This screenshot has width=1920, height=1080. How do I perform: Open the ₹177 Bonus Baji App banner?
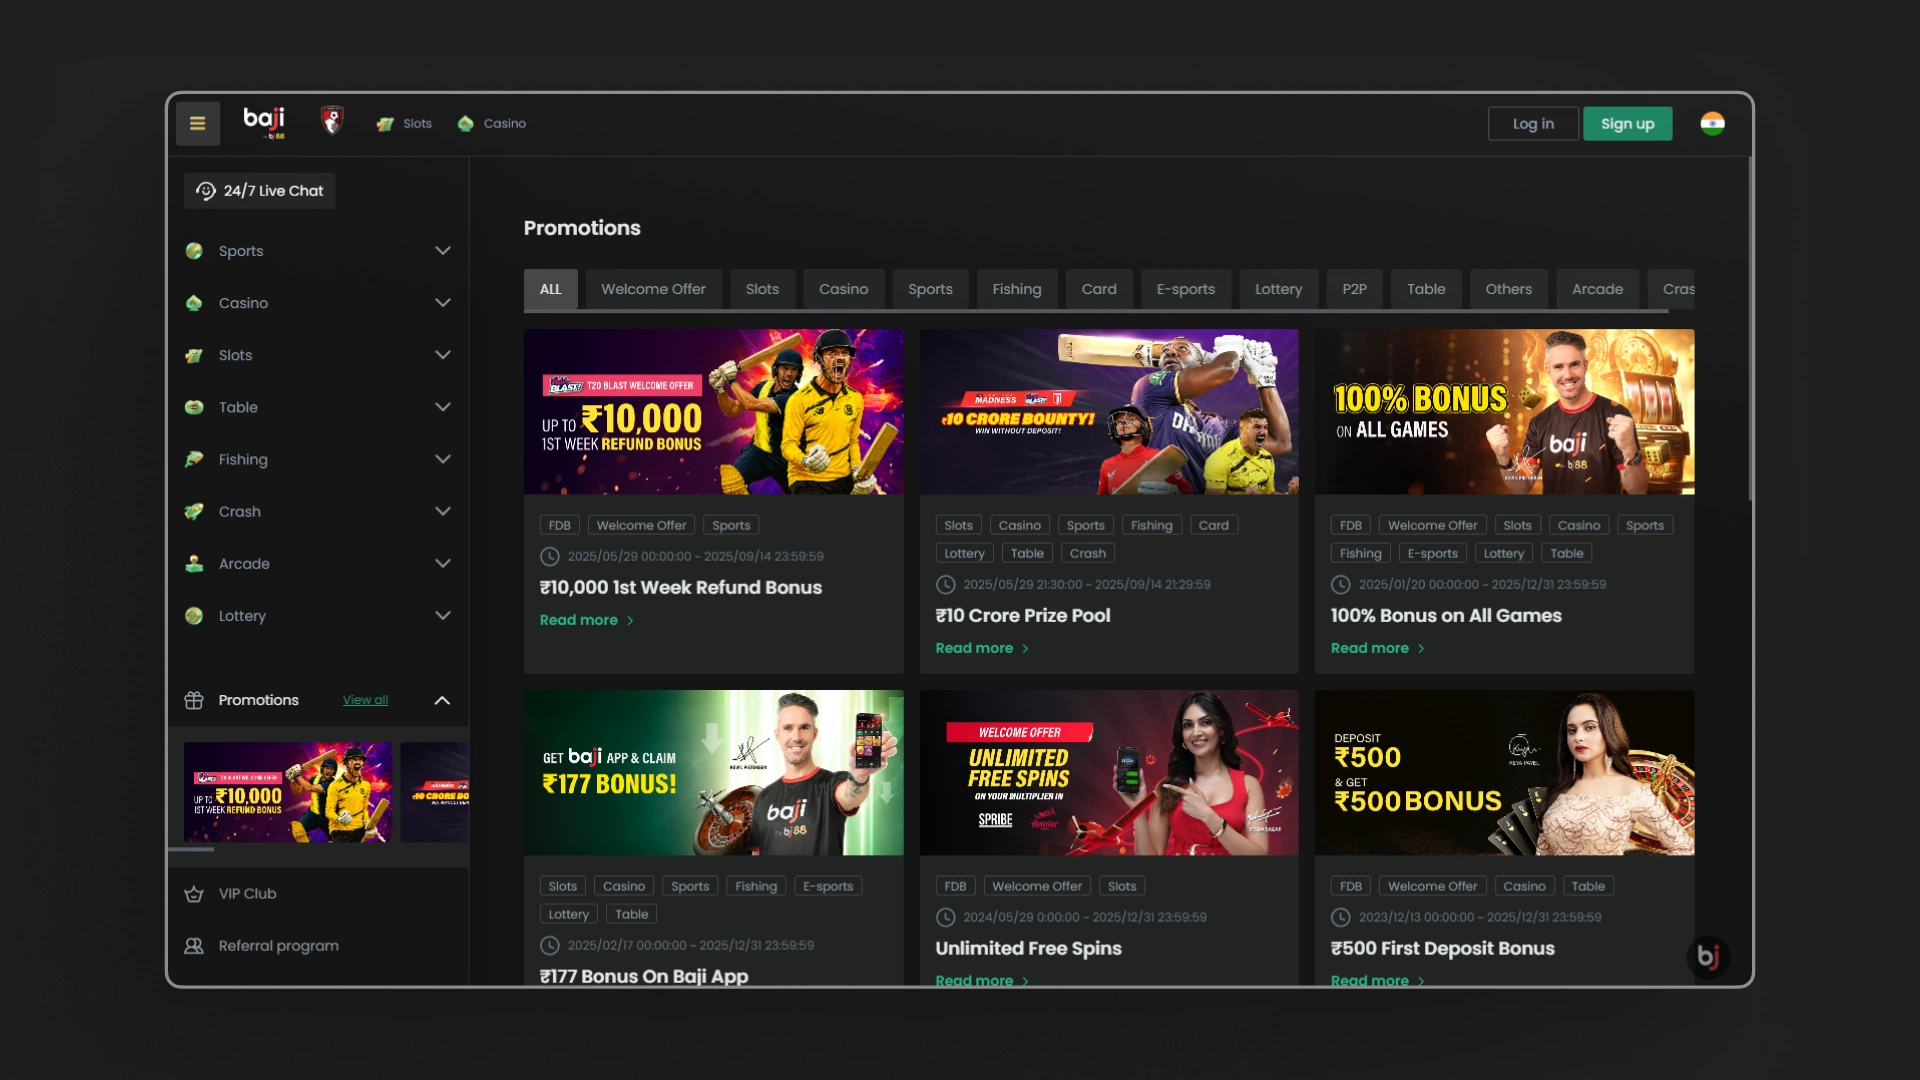(x=713, y=773)
